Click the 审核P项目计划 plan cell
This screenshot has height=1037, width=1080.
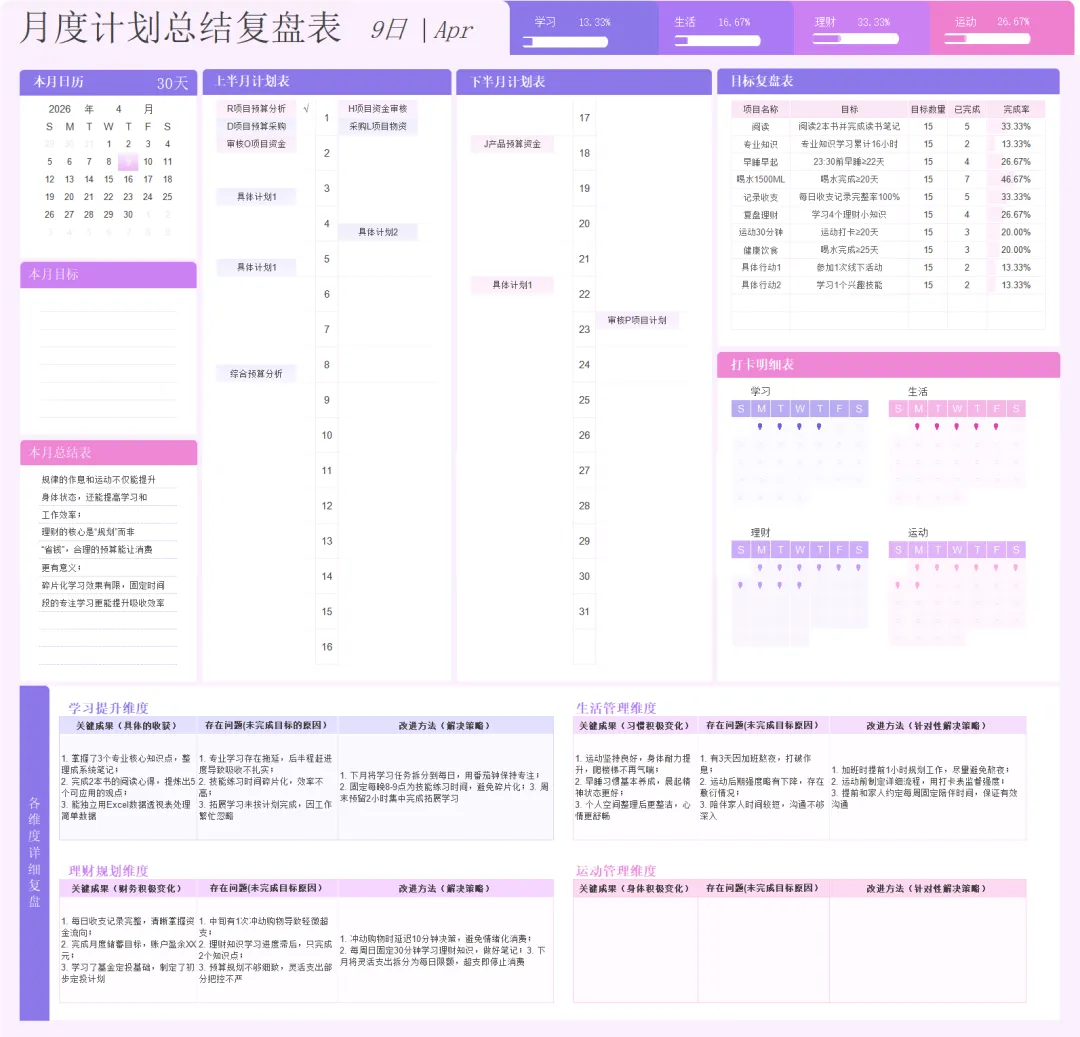point(636,320)
